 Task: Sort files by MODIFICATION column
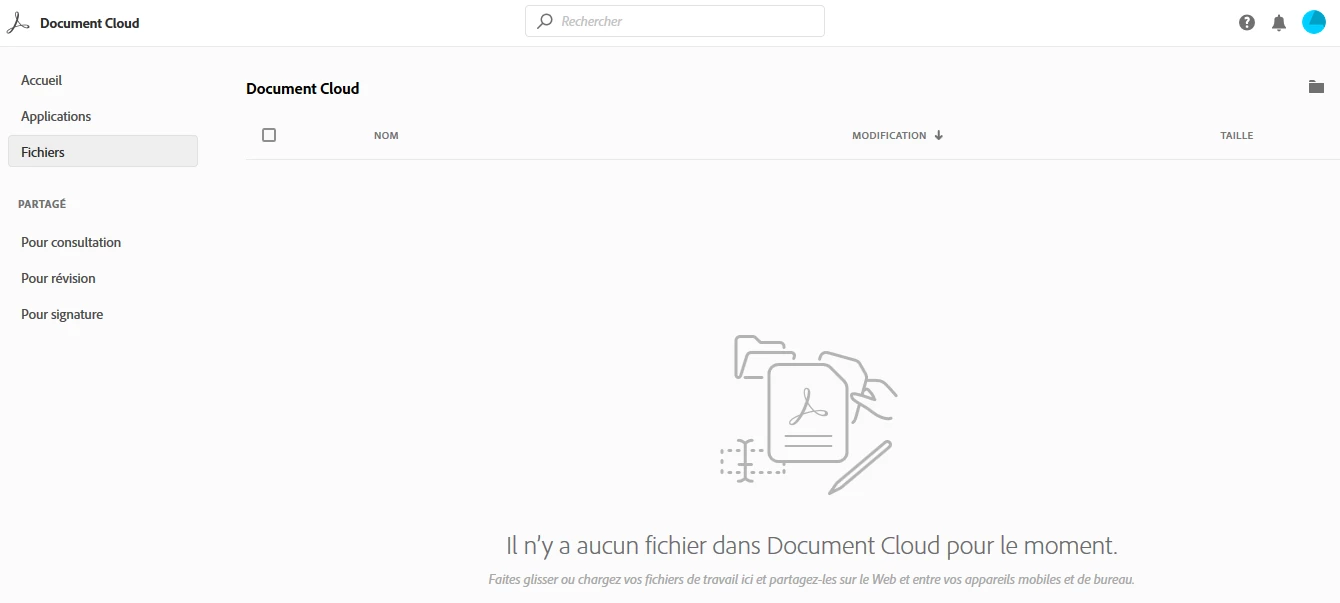pos(889,135)
